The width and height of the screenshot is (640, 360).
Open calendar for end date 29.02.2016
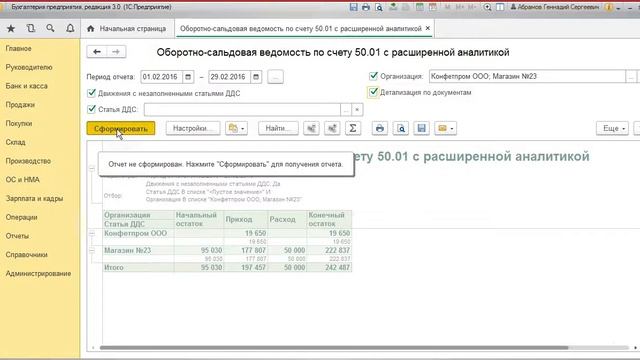(256, 77)
